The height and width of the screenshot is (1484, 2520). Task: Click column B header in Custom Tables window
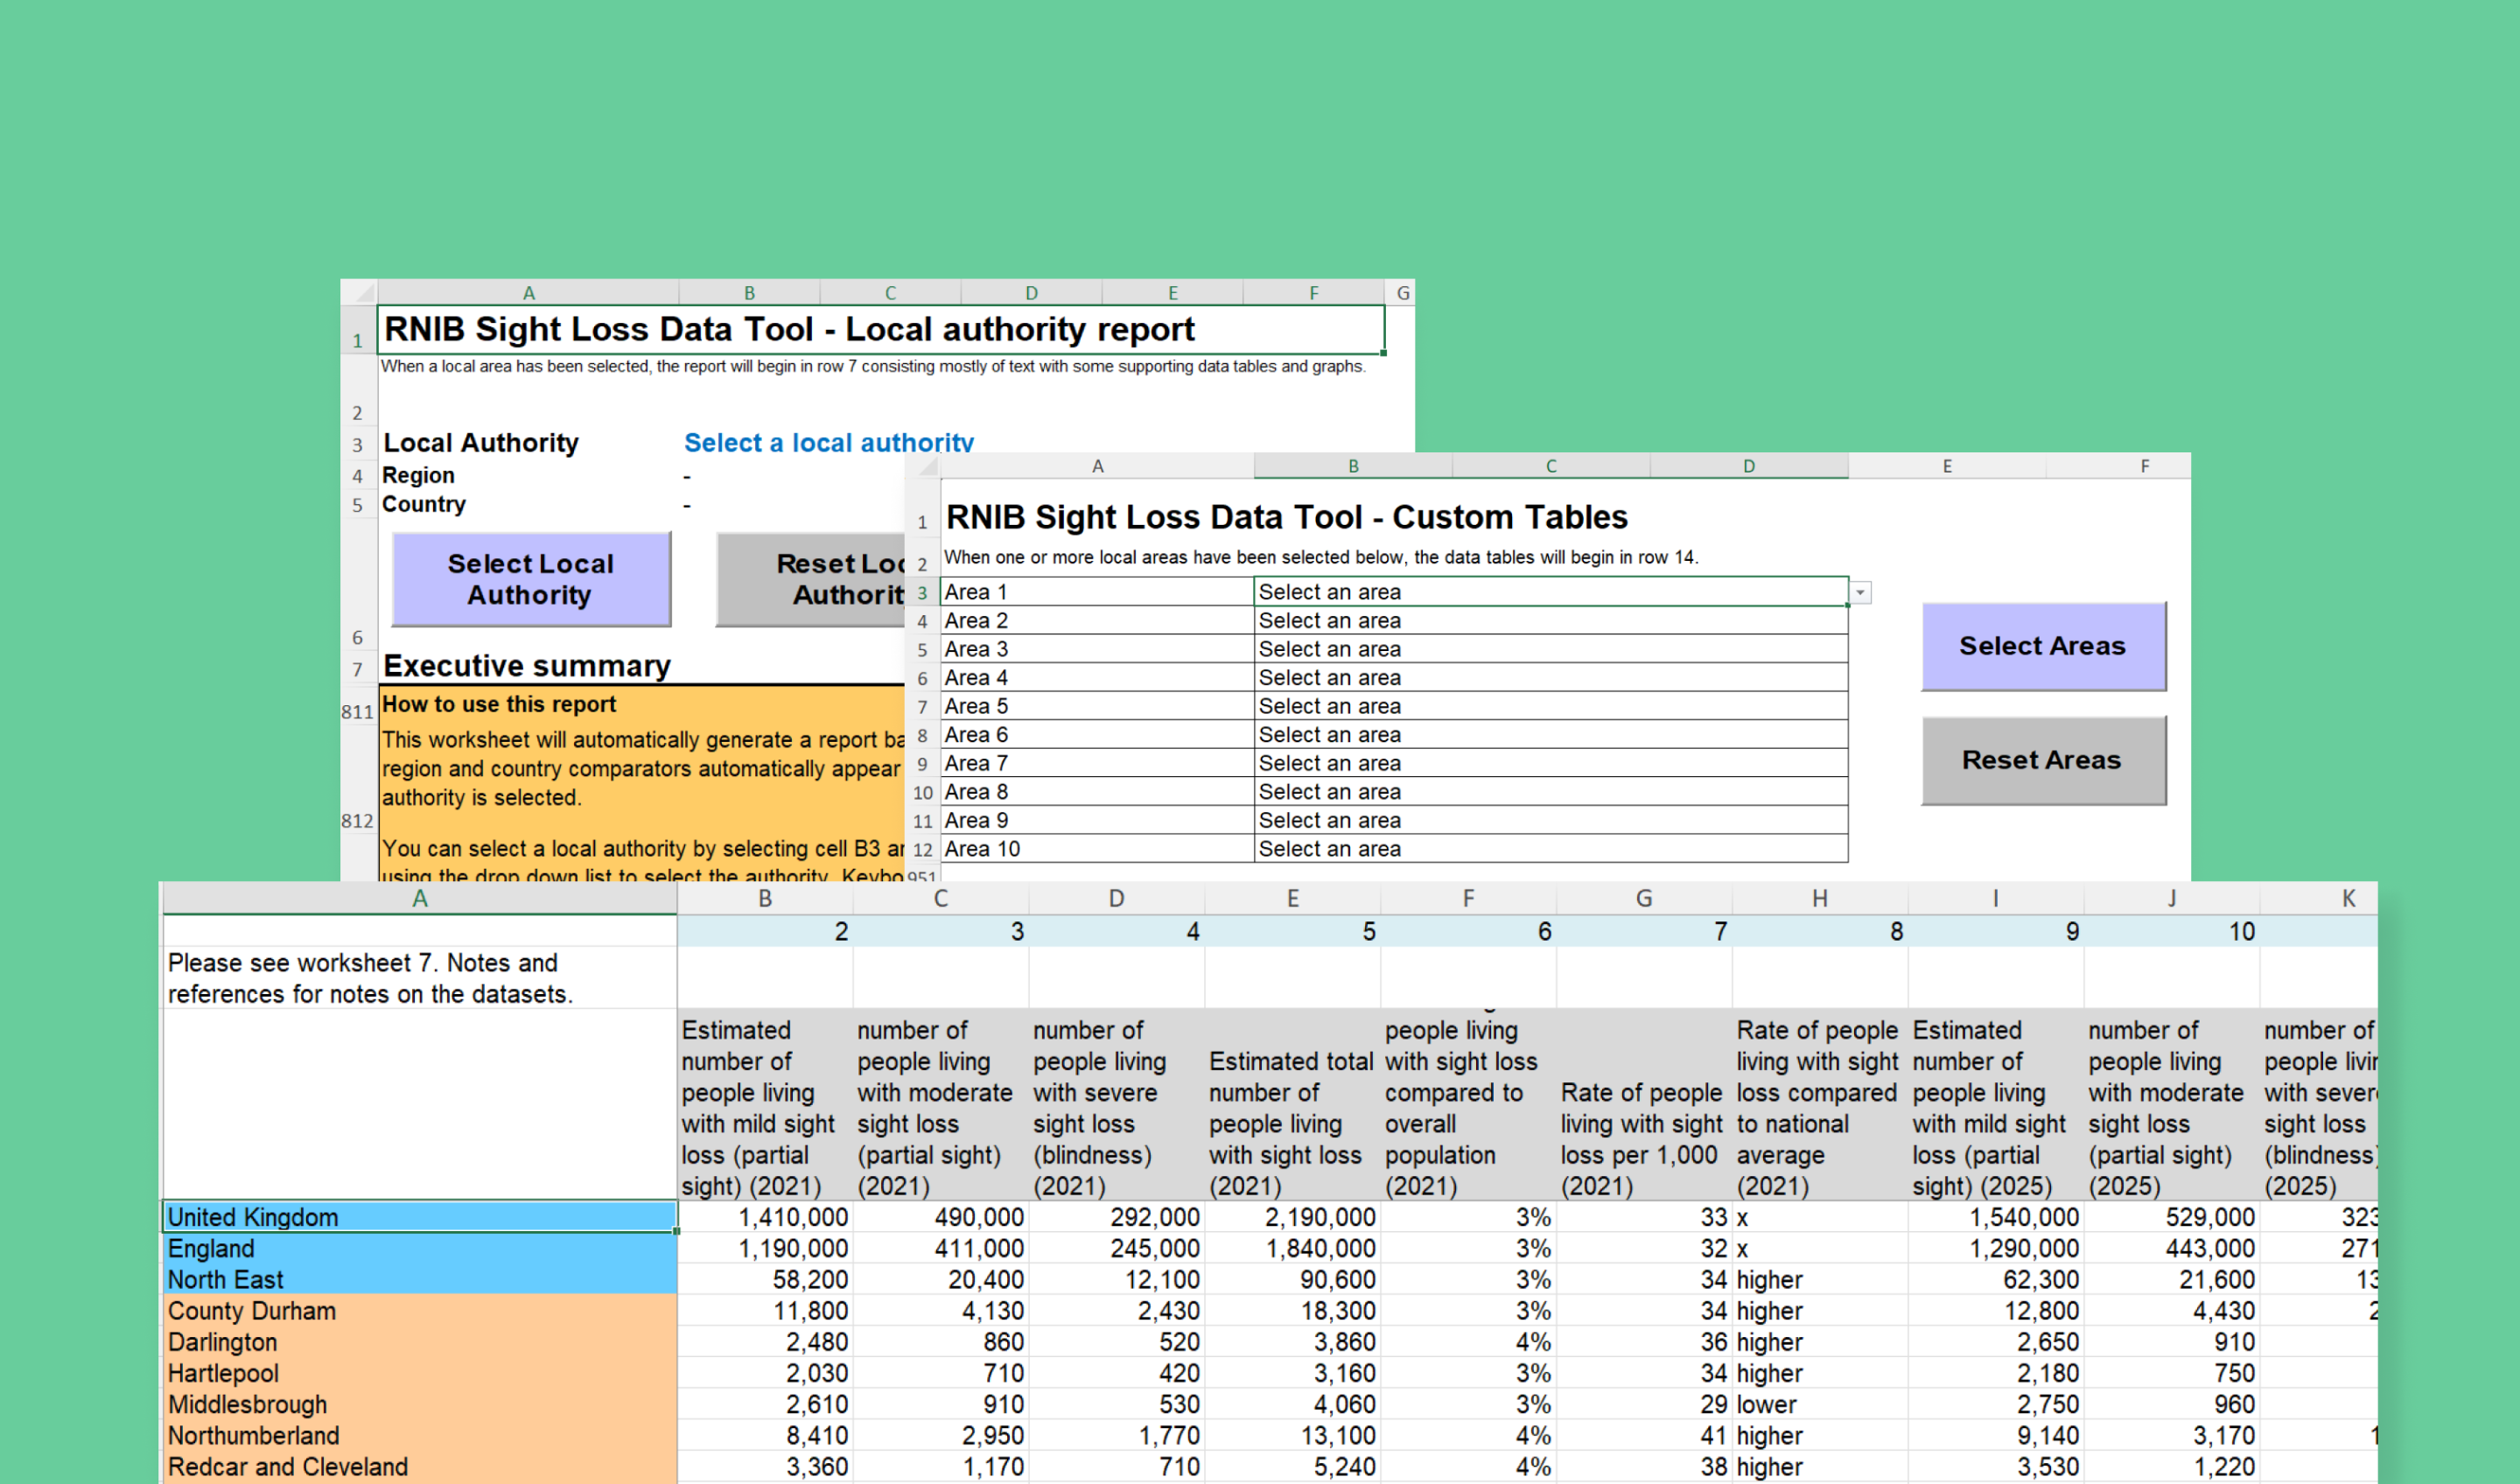tap(1353, 466)
